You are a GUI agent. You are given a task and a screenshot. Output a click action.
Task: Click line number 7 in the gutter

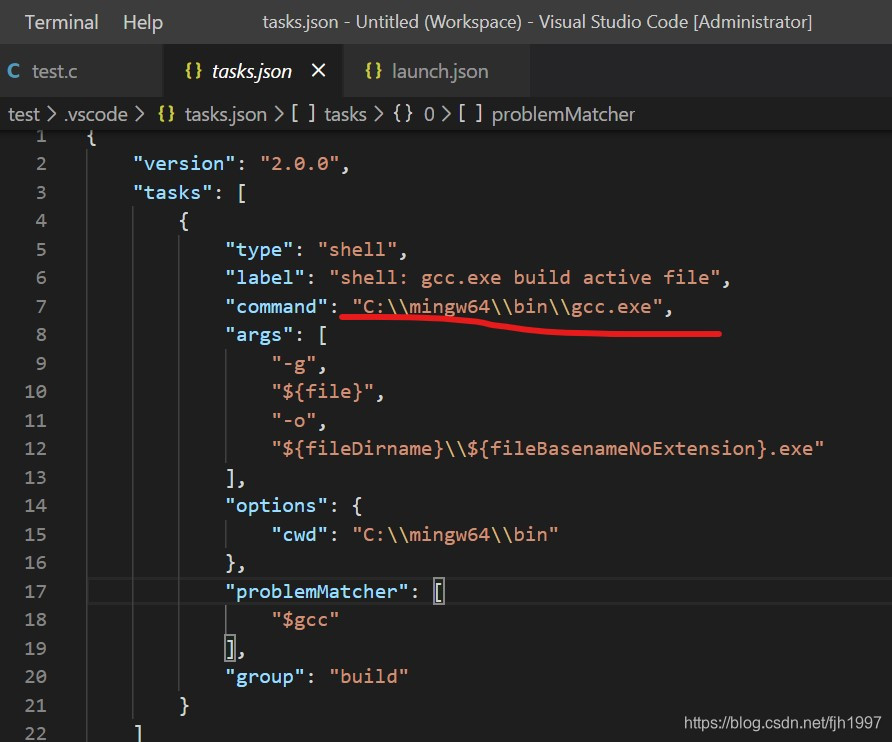41,307
